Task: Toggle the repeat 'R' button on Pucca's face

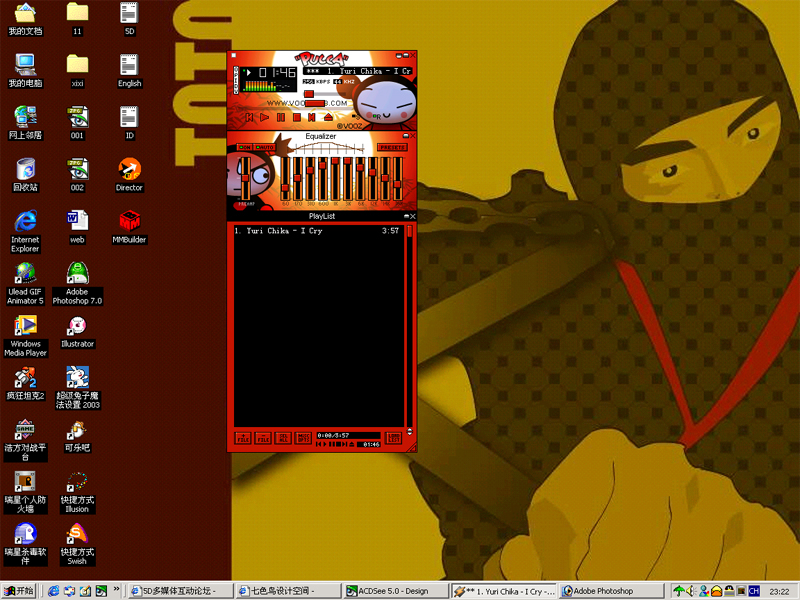Action: pos(377,117)
